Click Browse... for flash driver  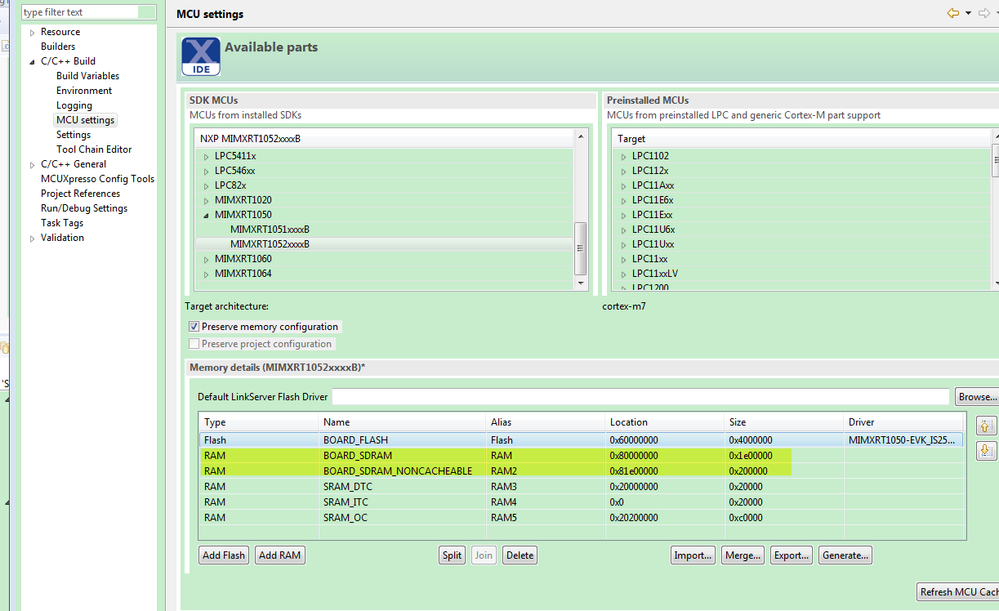(977, 396)
